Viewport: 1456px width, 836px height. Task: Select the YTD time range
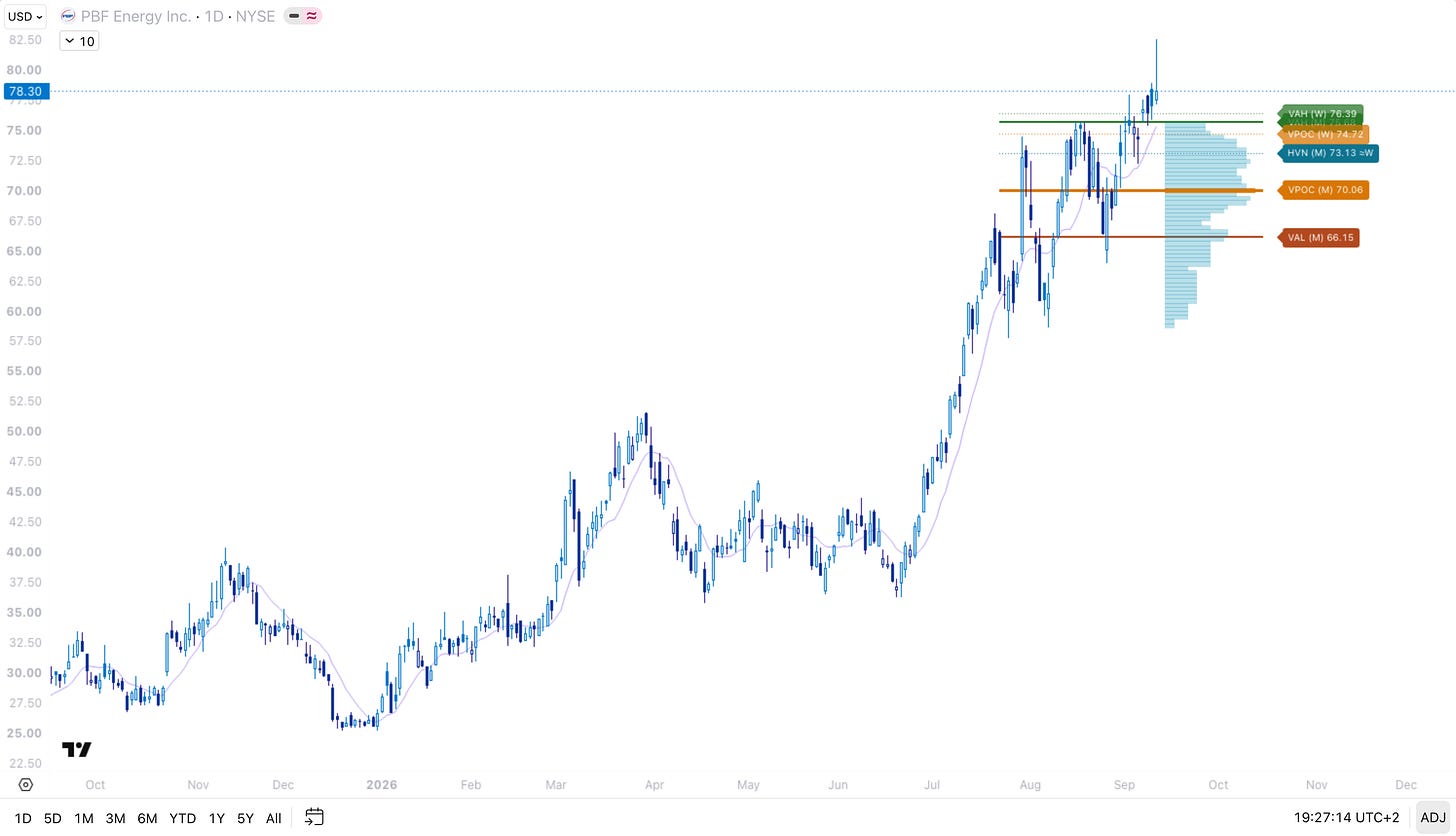(x=182, y=818)
